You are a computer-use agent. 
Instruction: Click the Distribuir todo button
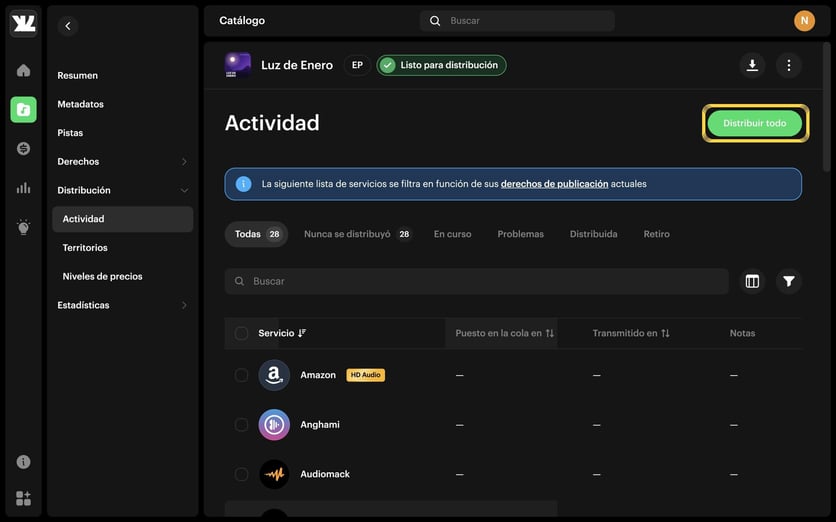(754, 123)
